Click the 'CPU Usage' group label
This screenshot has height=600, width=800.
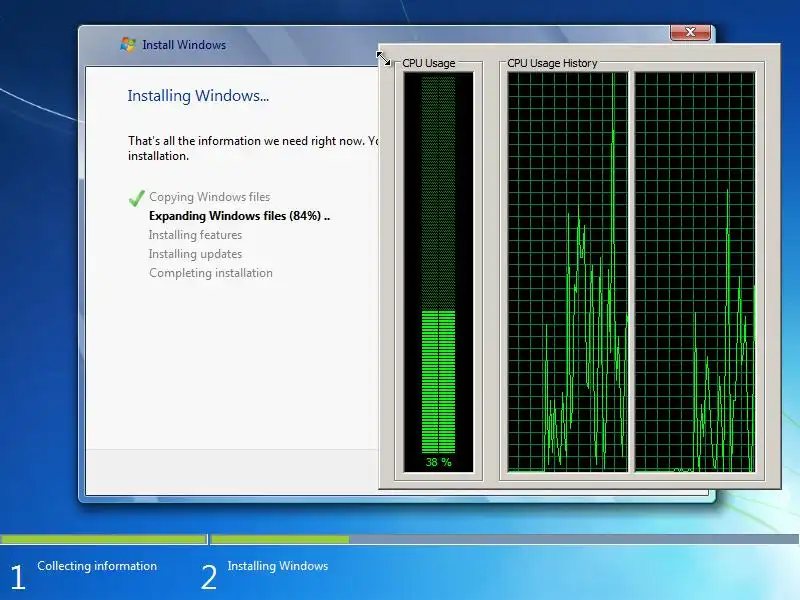click(429, 63)
